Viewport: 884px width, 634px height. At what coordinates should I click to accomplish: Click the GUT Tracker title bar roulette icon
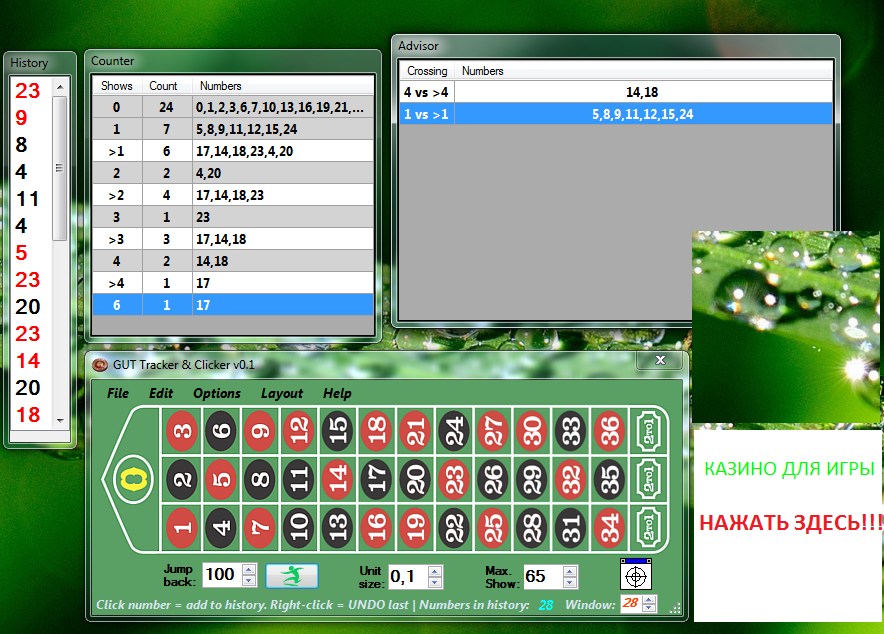point(100,365)
